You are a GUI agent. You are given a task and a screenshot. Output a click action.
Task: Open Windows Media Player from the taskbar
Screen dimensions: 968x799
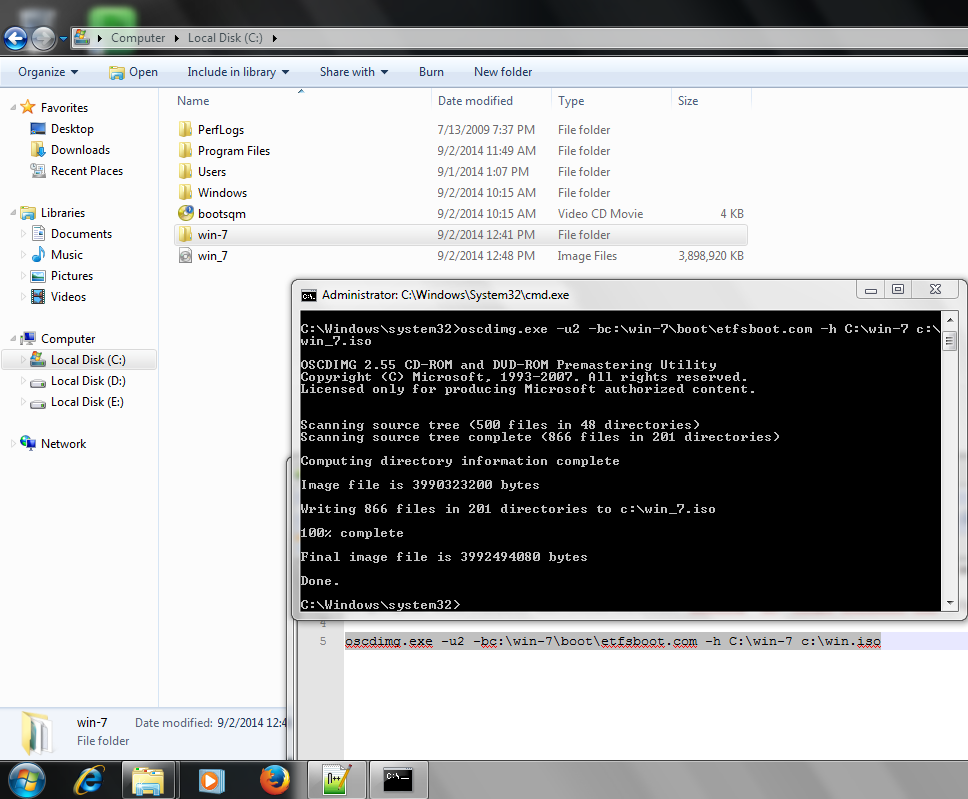point(210,779)
